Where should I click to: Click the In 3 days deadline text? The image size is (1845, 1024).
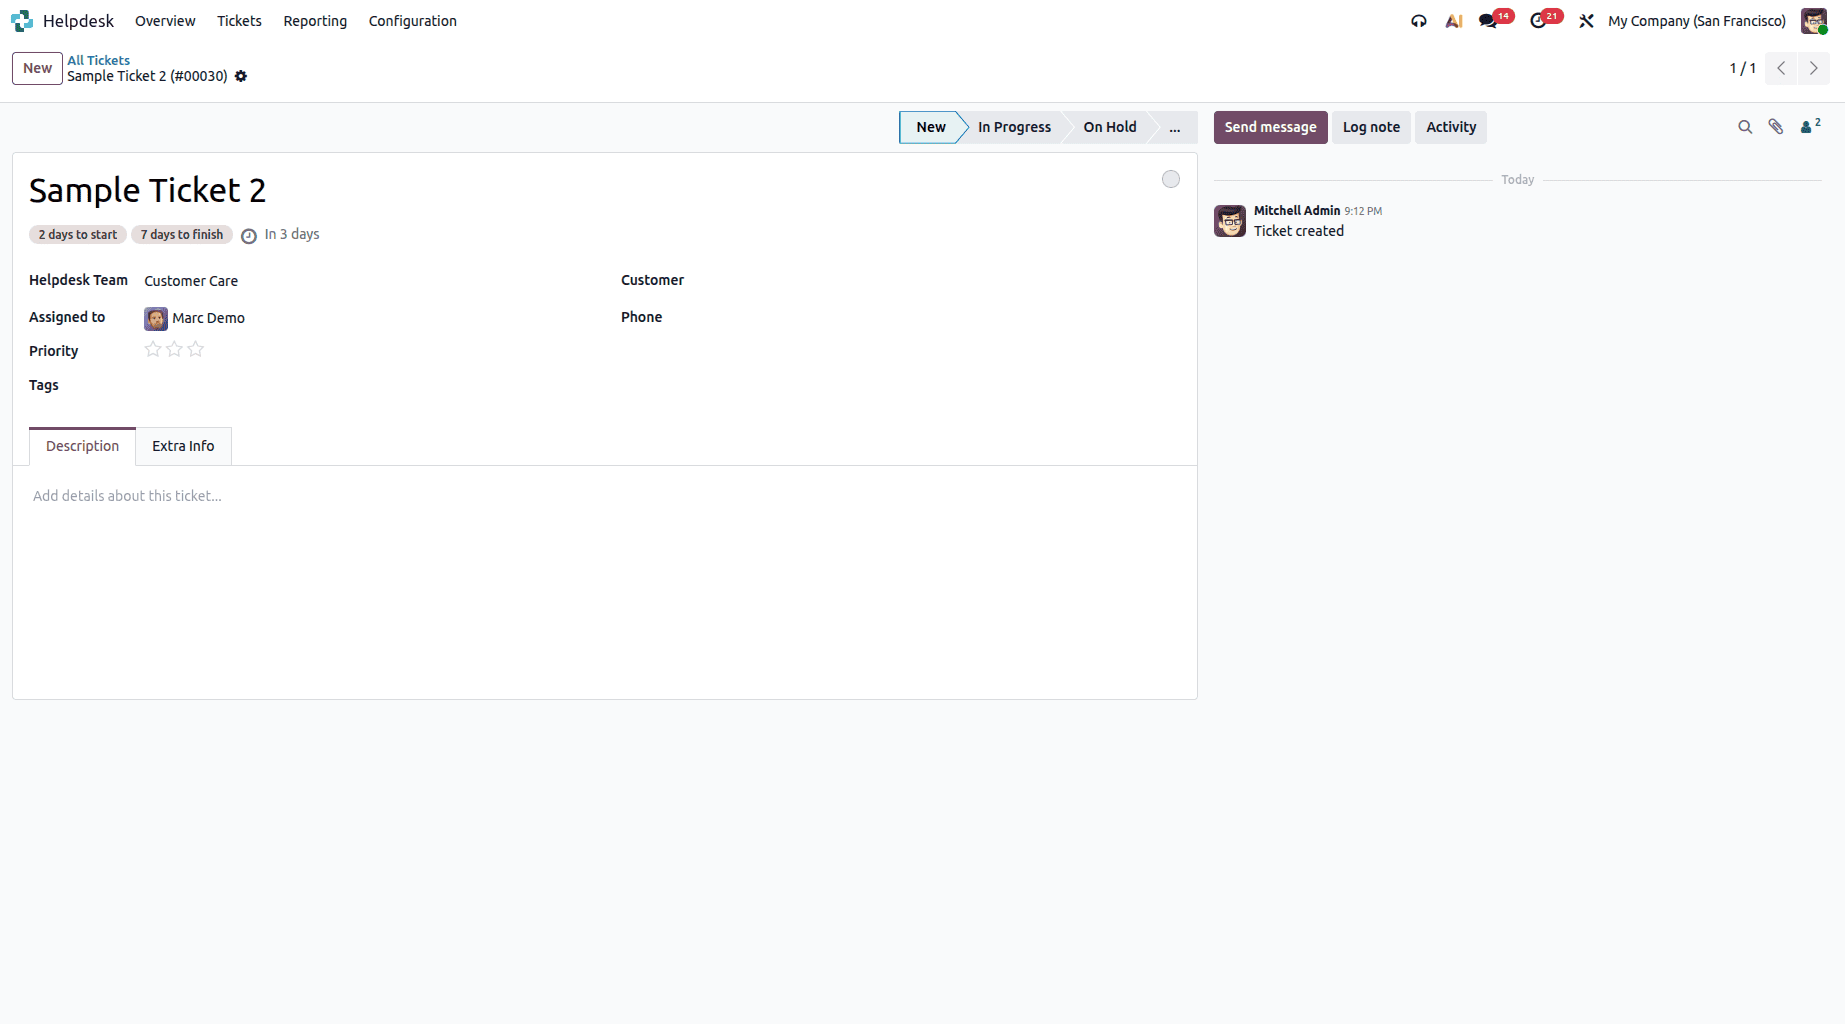tap(292, 234)
